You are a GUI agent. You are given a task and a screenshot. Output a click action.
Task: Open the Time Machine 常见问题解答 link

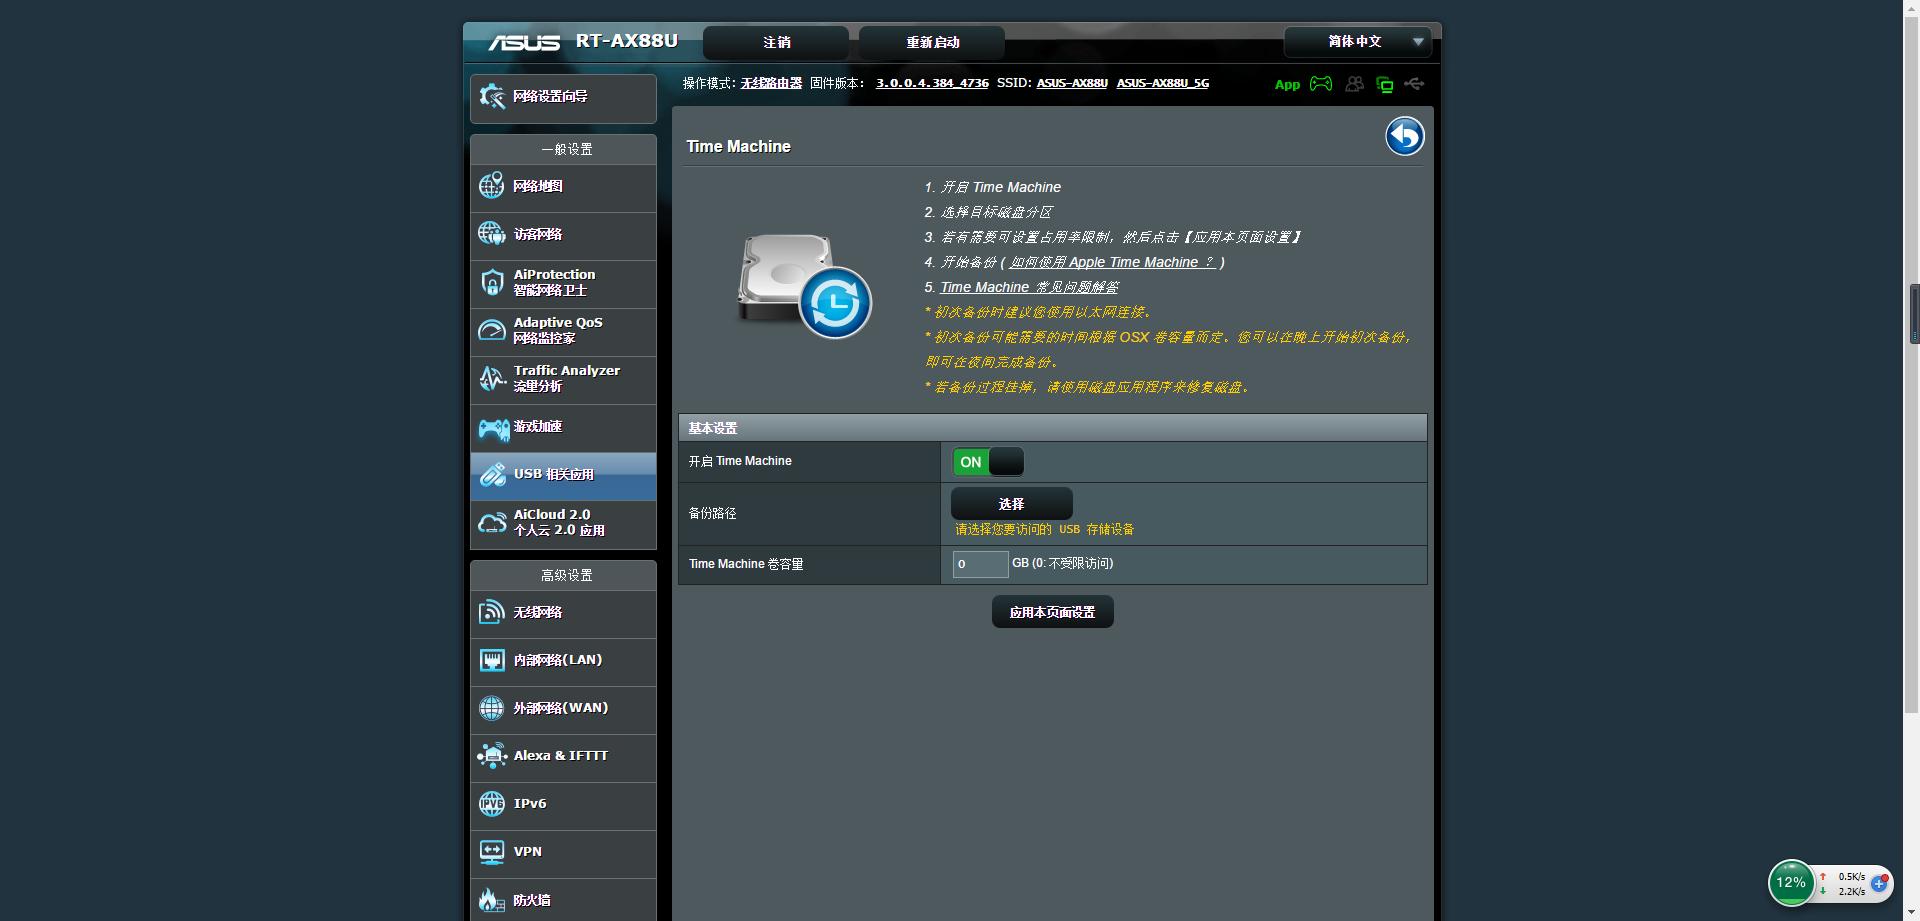tap(1029, 287)
